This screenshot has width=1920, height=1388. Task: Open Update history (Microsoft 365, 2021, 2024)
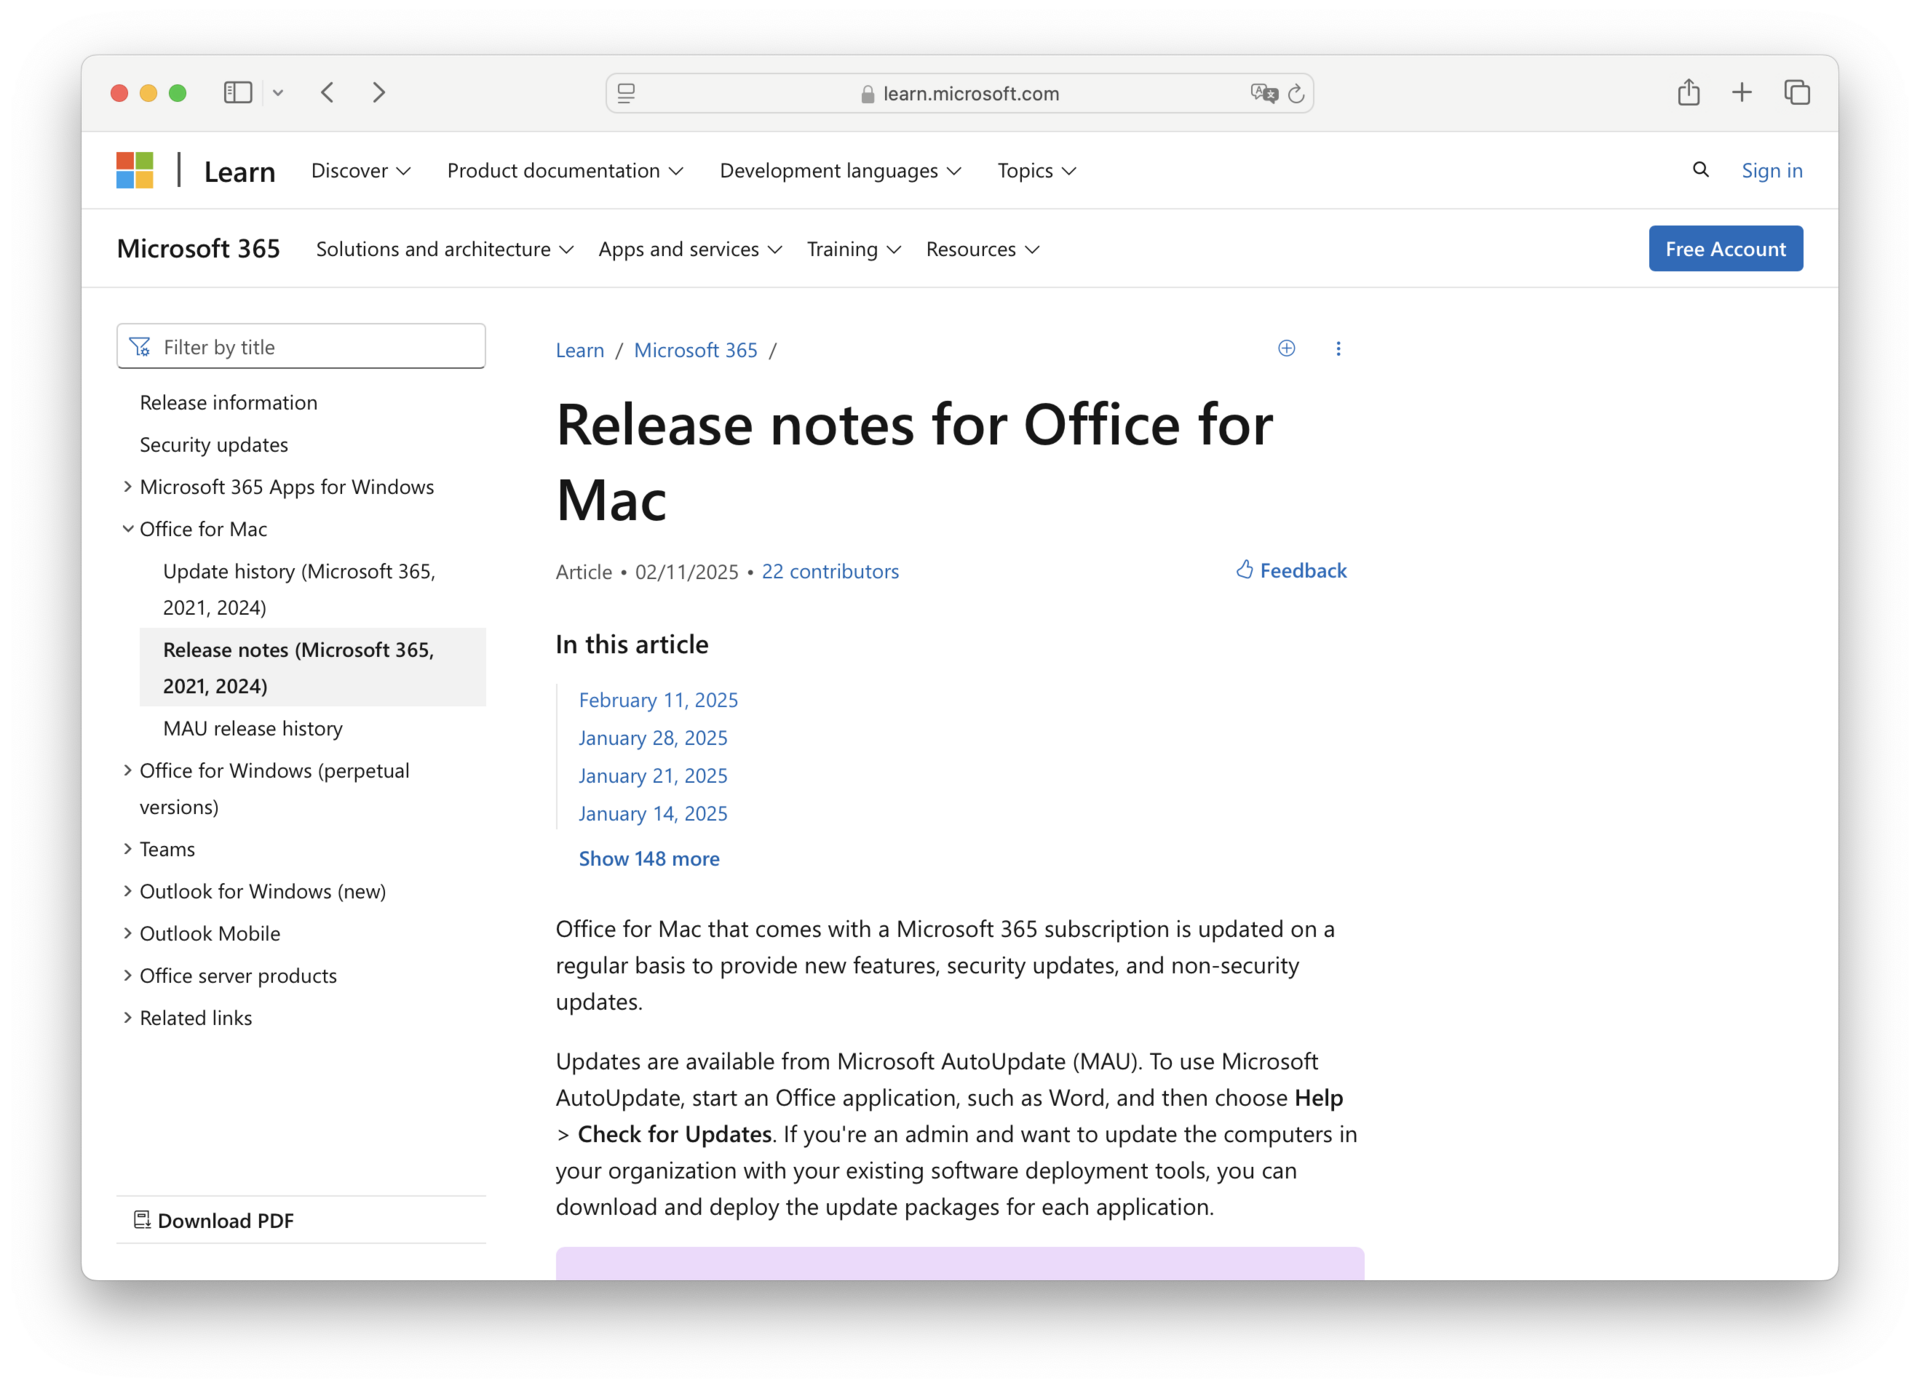click(299, 589)
